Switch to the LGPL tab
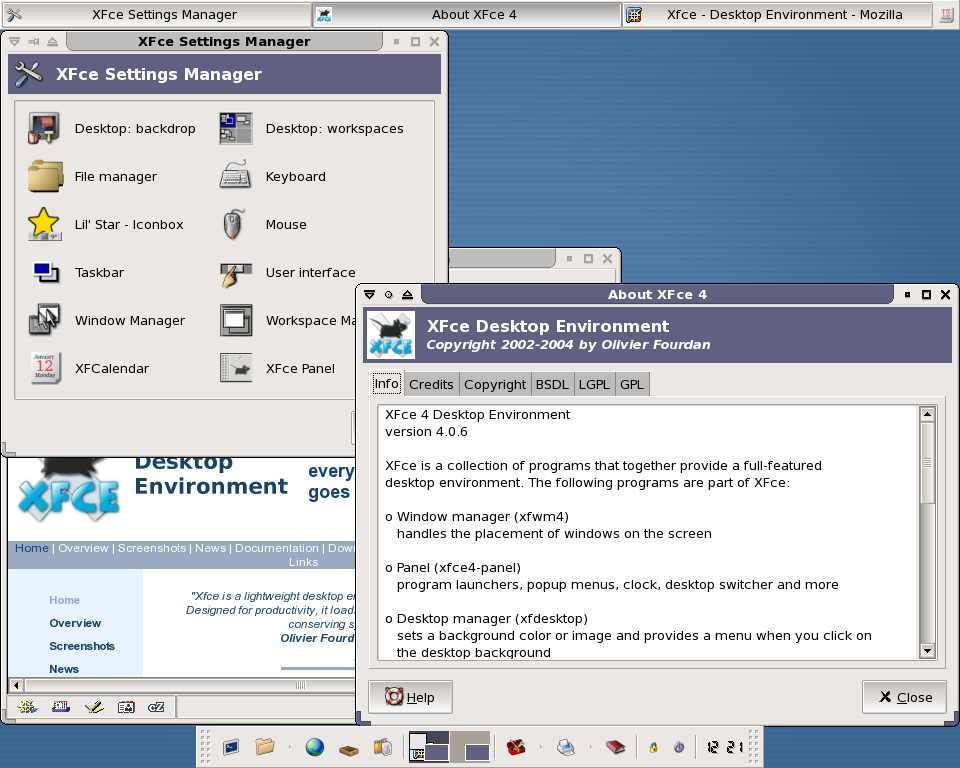Screen dimensions: 960x768 tap(594, 385)
